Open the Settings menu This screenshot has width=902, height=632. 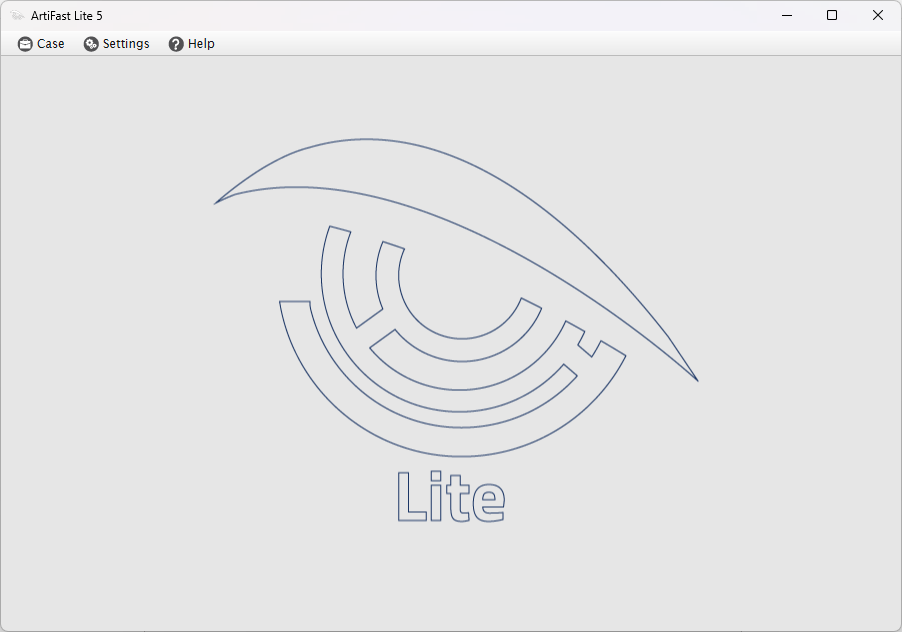pyautogui.click(x=117, y=44)
